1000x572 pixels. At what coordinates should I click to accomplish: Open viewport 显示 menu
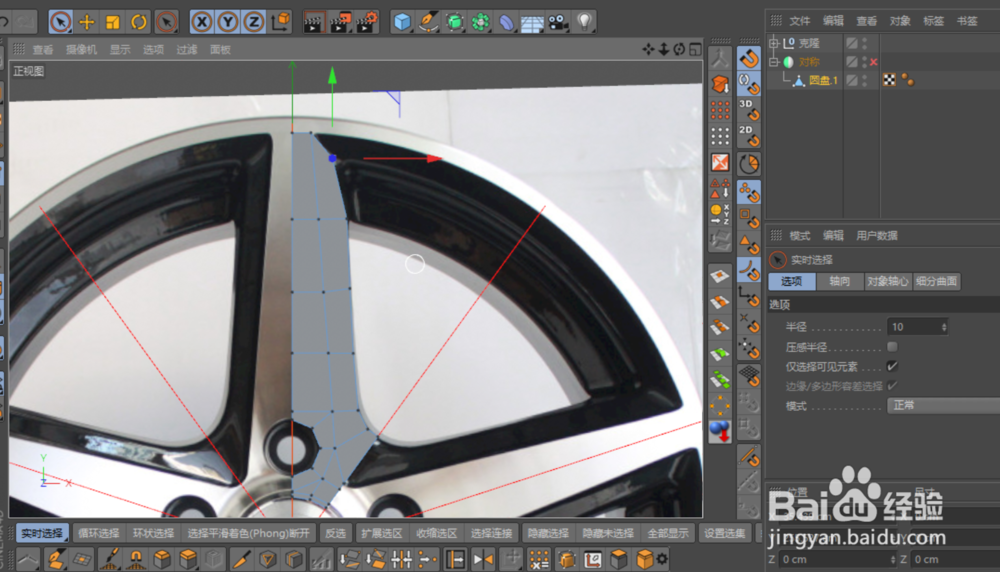point(120,49)
